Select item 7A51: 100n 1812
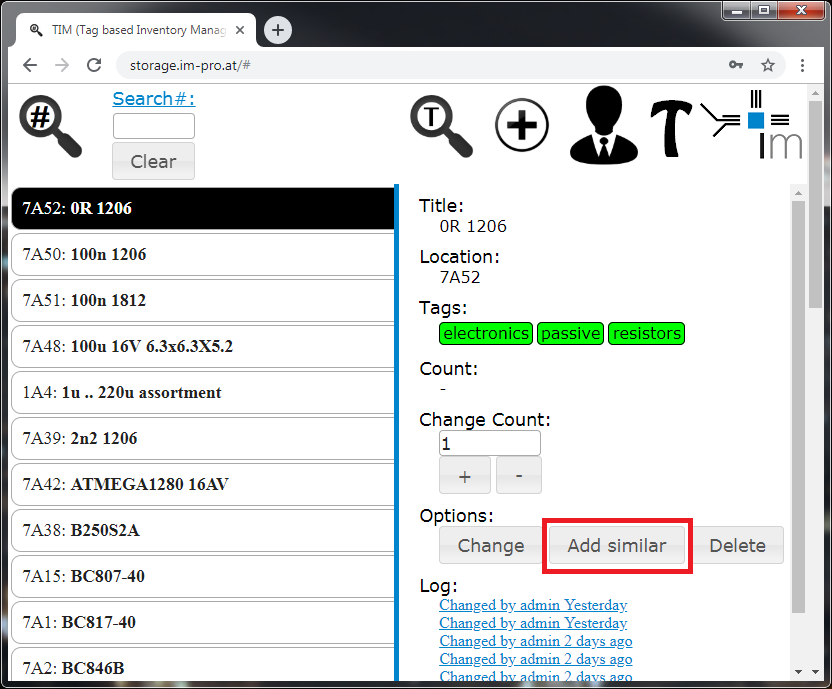 pos(203,300)
